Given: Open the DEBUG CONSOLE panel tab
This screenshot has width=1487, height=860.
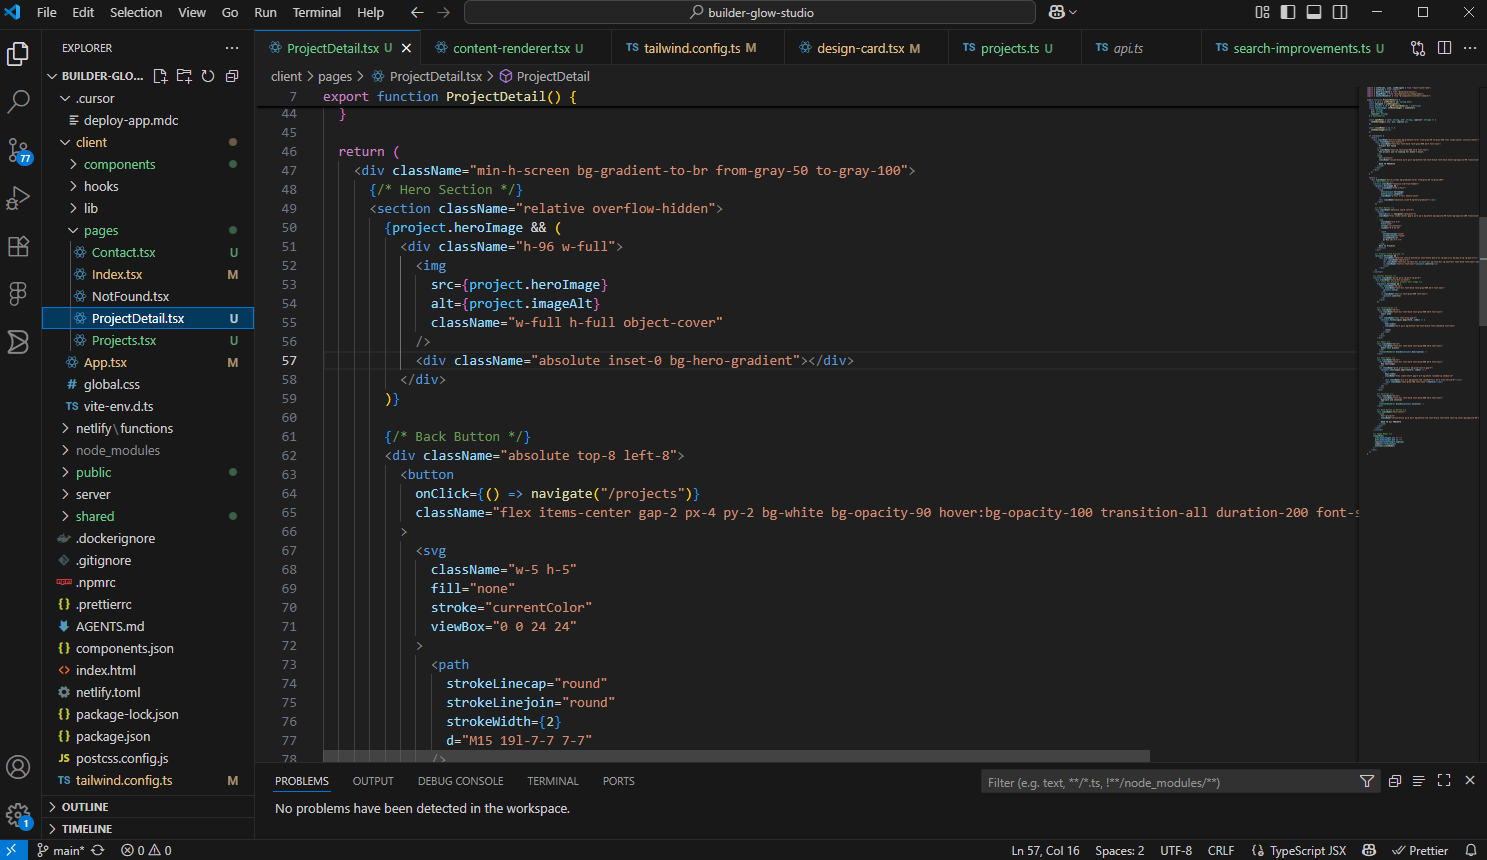Looking at the screenshot, I should tap(460, 781).
